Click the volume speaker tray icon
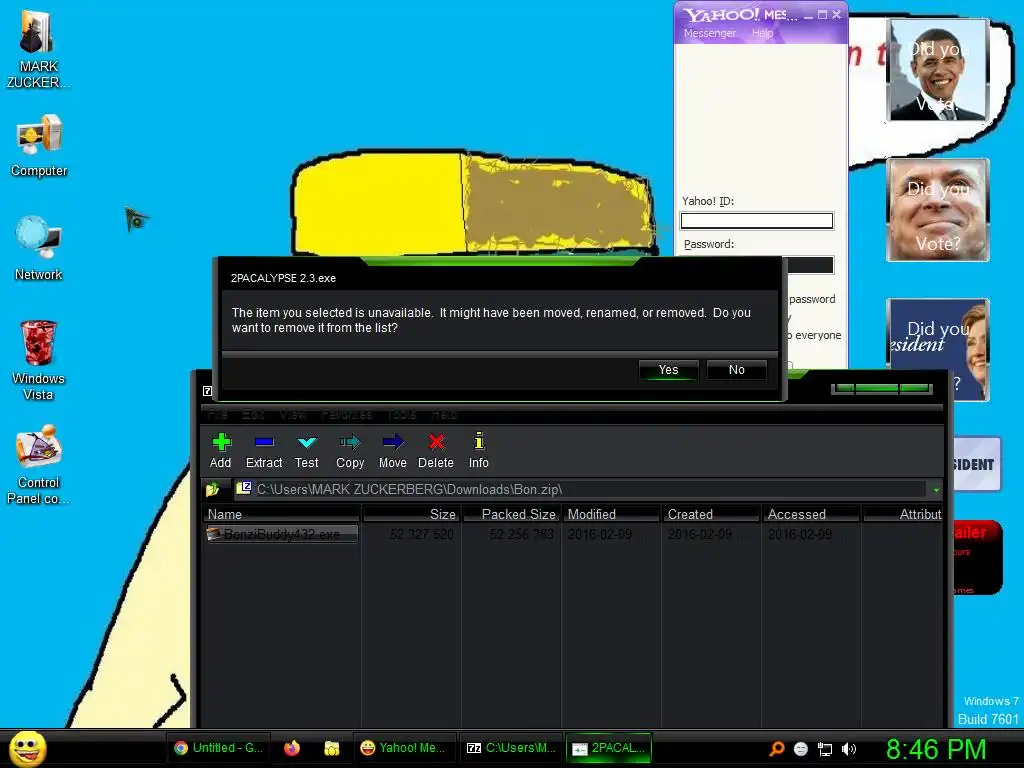 click(x=849, y=748)
